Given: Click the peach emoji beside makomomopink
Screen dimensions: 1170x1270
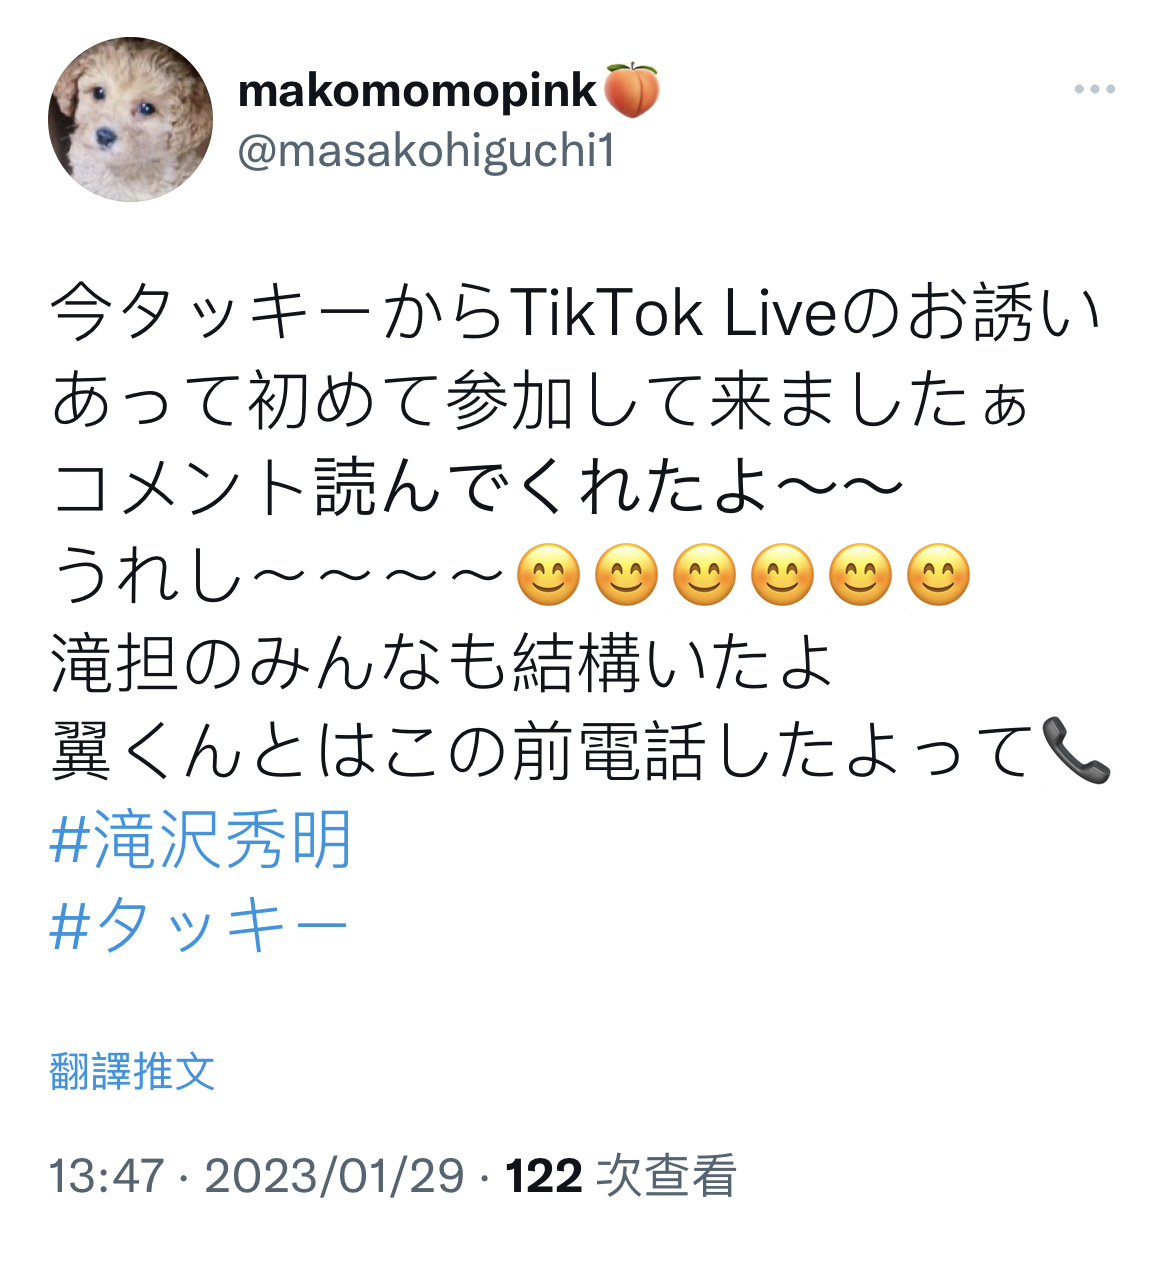Looking at the screenshot, I should pyautogui.click(x=632, y=90).
